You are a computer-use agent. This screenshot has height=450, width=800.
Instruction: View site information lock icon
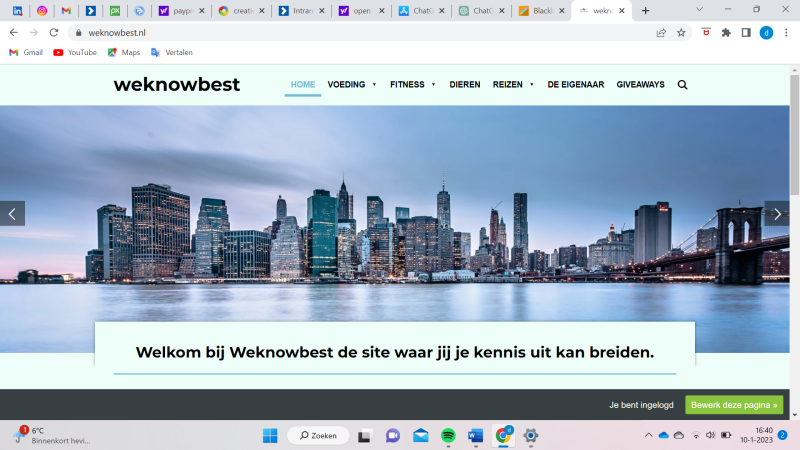click(x=79, y=33)
